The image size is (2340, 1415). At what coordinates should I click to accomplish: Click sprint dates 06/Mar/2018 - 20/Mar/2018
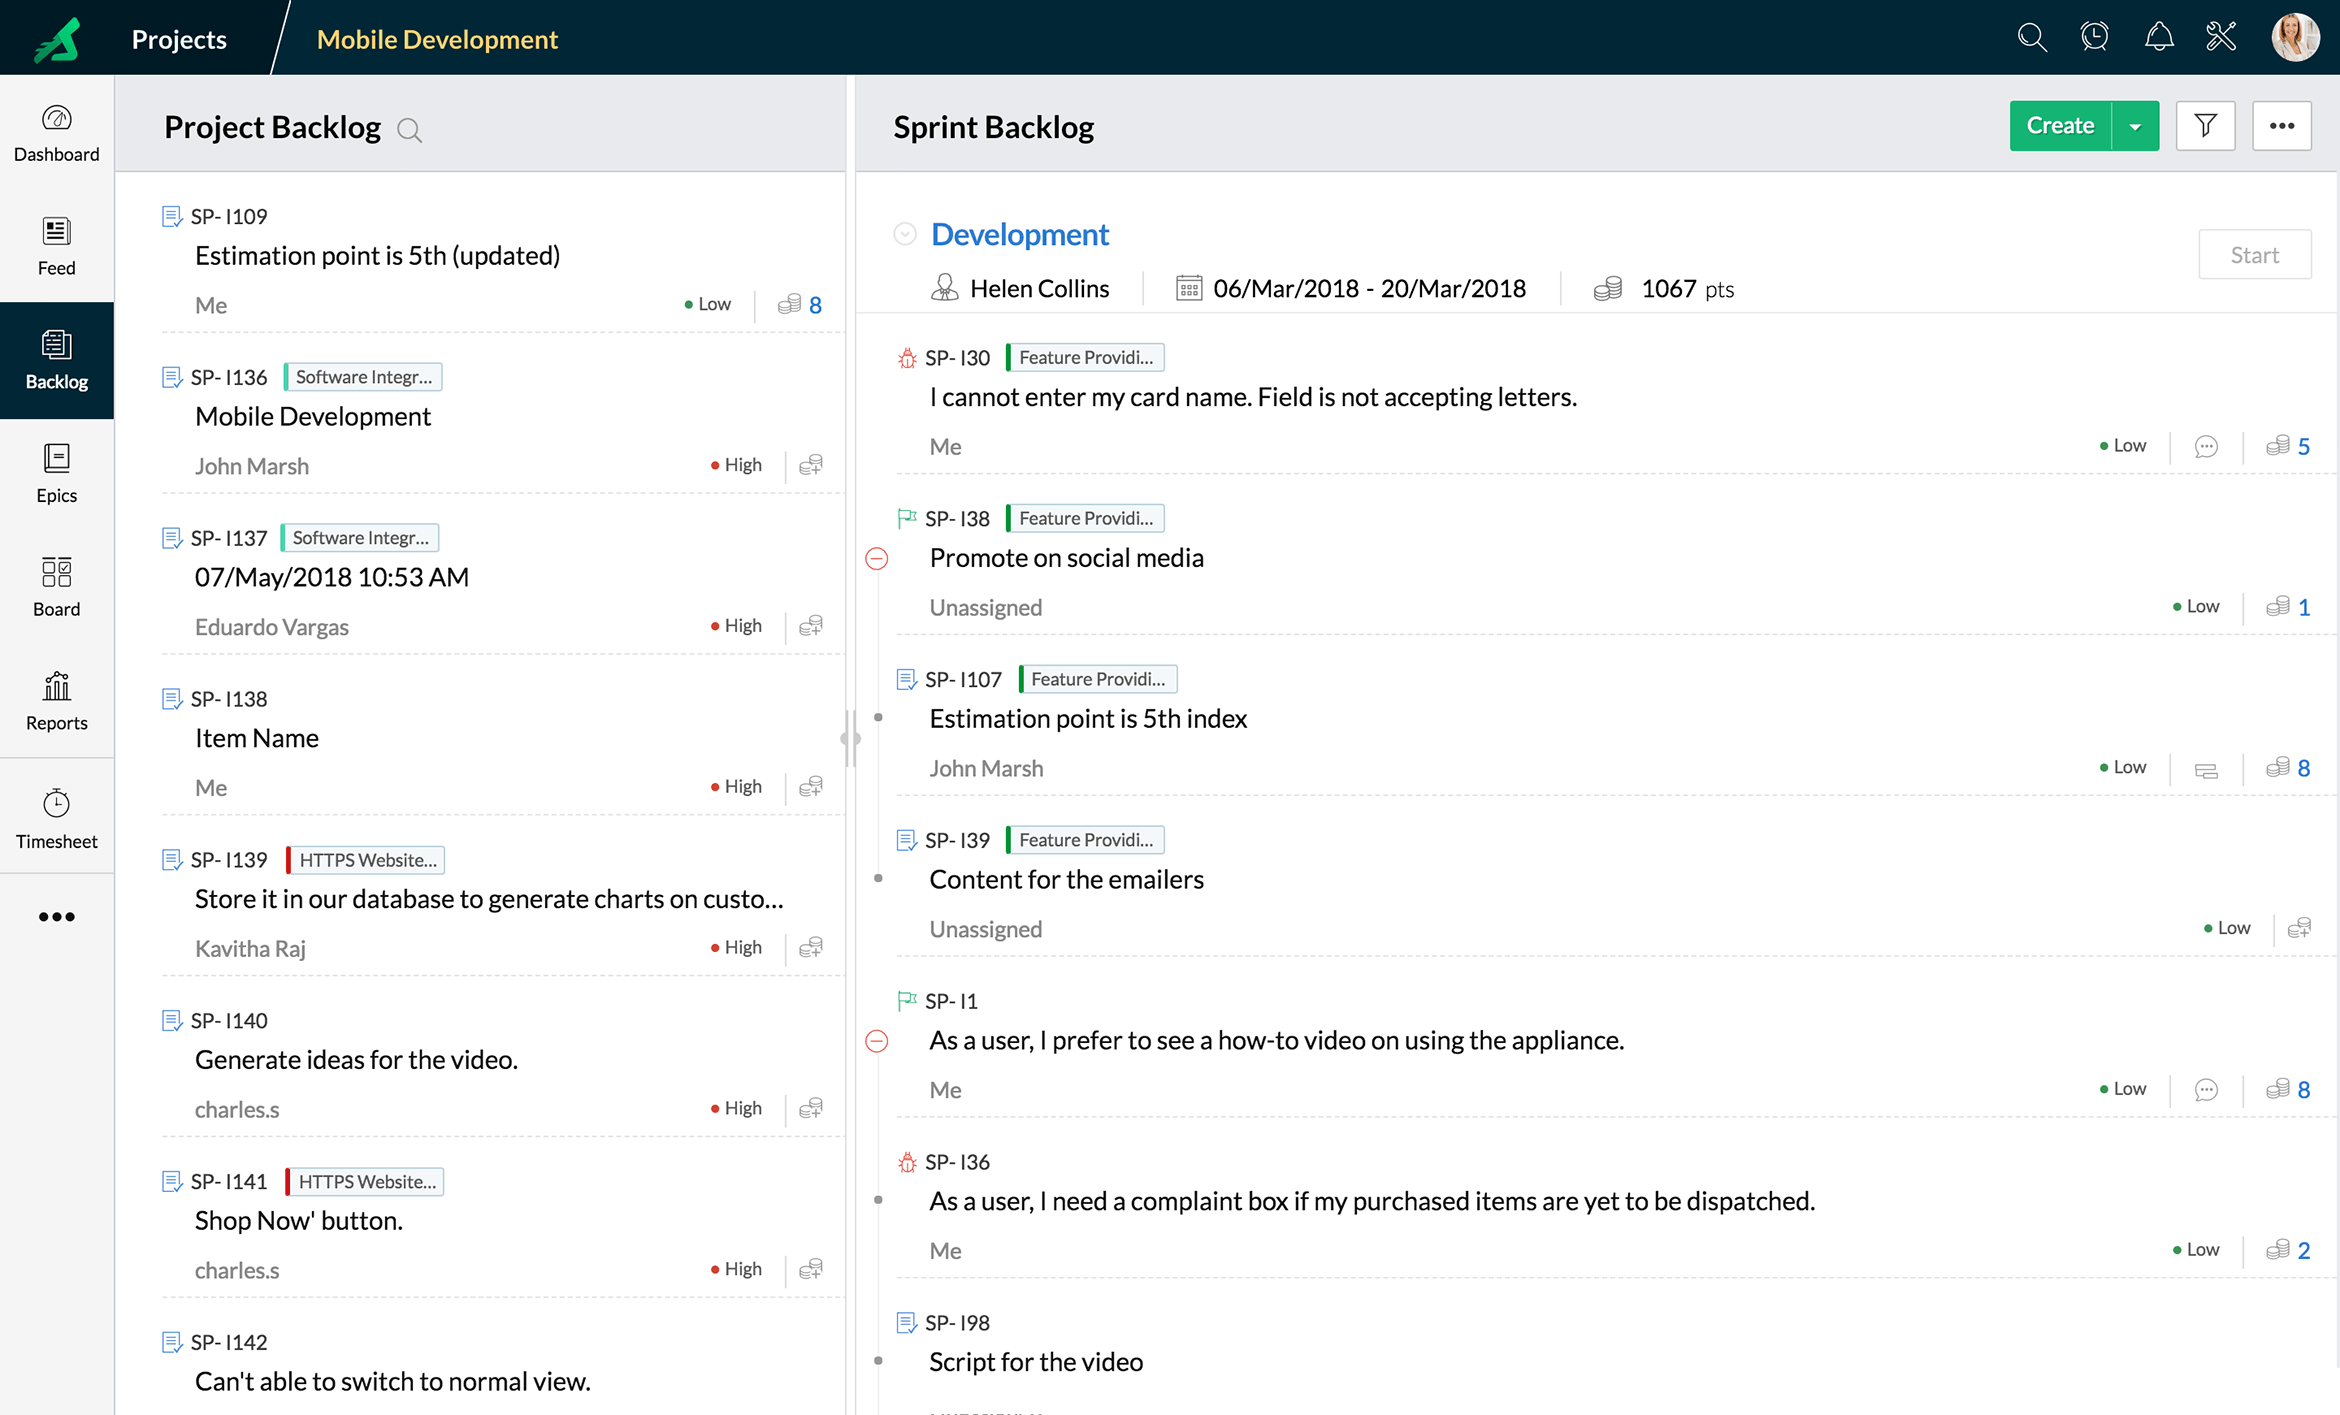(1369, 289)
